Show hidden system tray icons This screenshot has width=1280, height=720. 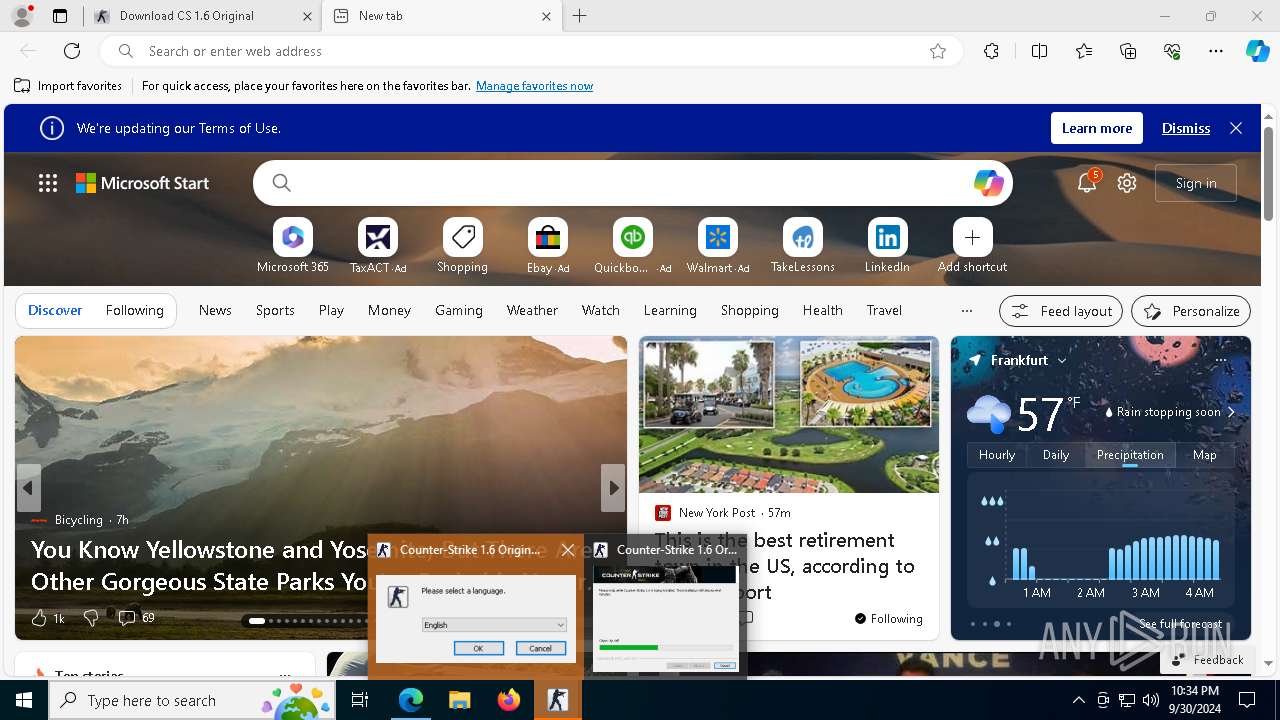point(1078,700)
